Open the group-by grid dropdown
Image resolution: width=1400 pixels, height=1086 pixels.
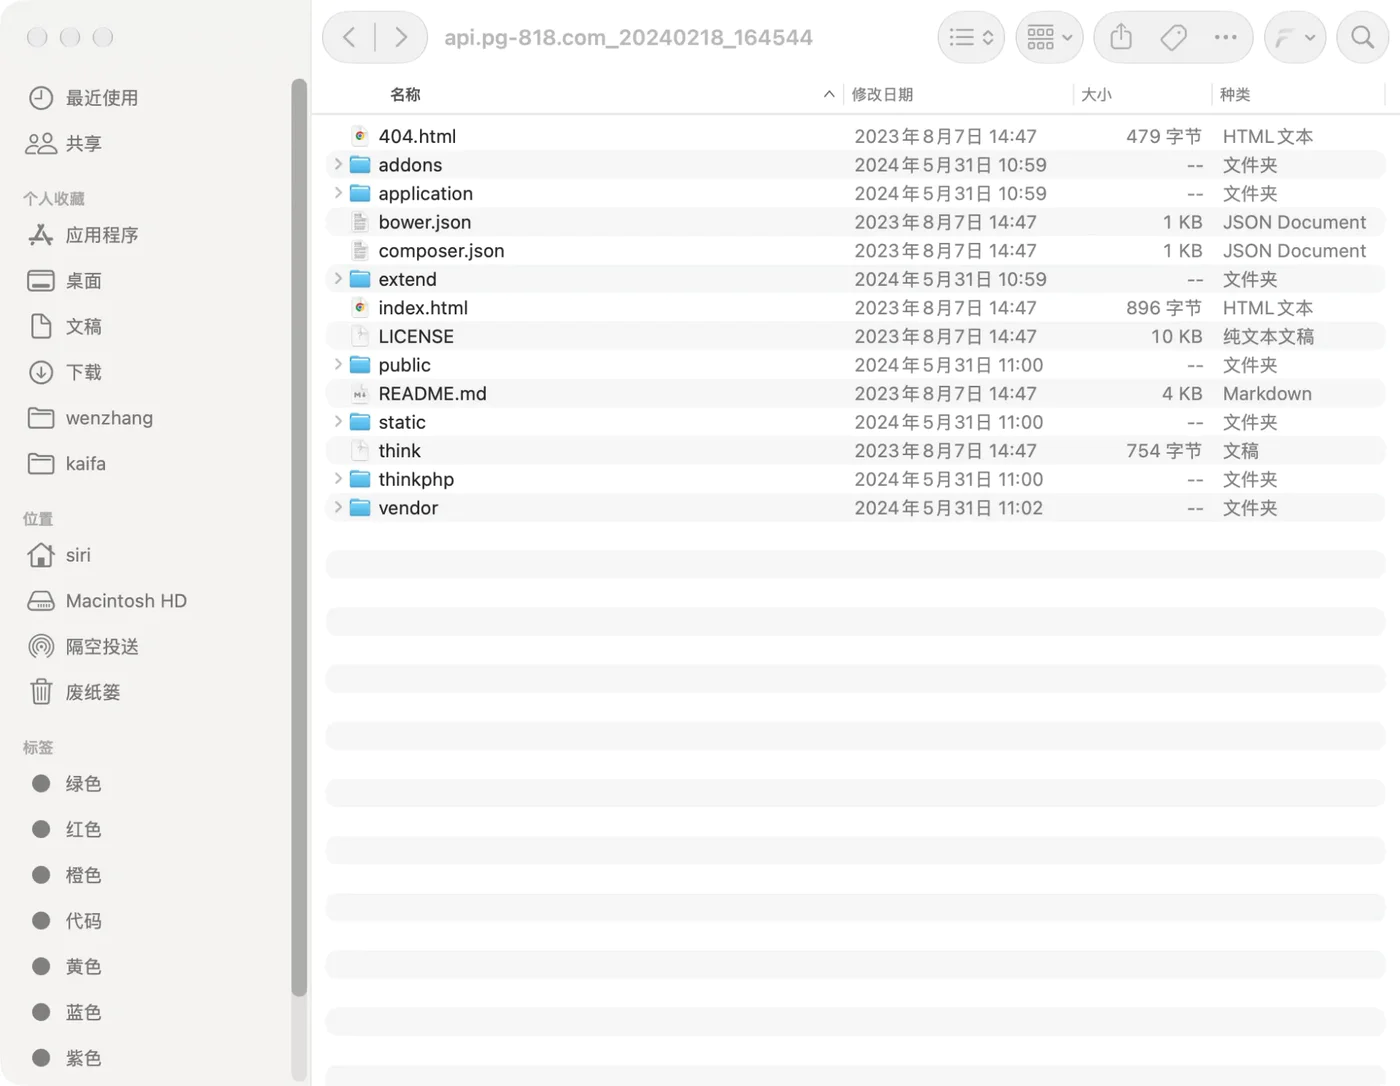point(1049,37)
